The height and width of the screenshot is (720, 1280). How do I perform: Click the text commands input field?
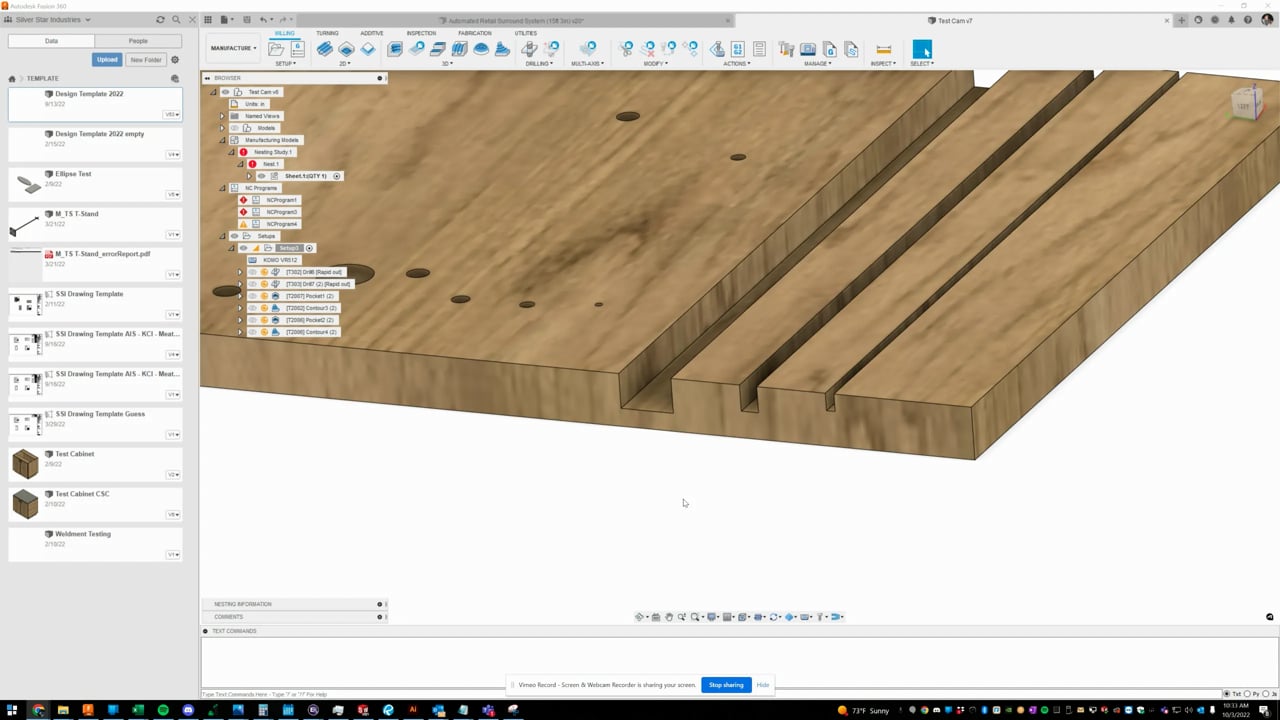click(x=710, y=694)
